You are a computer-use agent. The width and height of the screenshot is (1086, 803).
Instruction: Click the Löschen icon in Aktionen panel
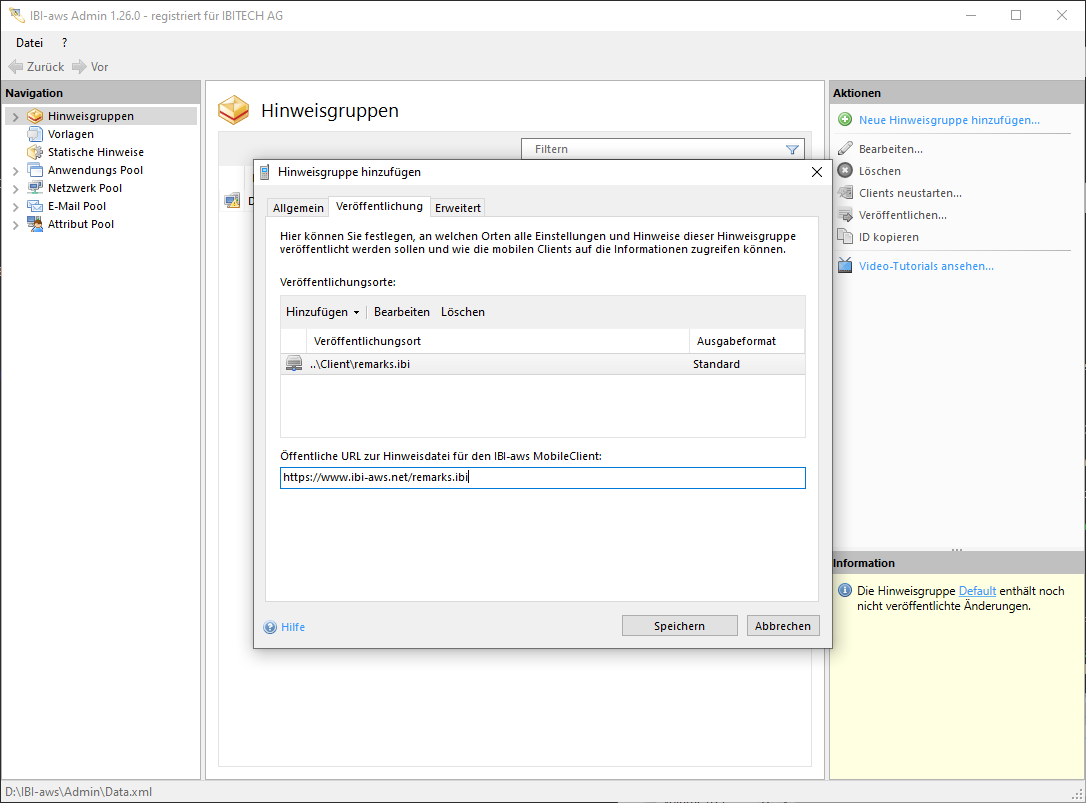pos(844,171)
